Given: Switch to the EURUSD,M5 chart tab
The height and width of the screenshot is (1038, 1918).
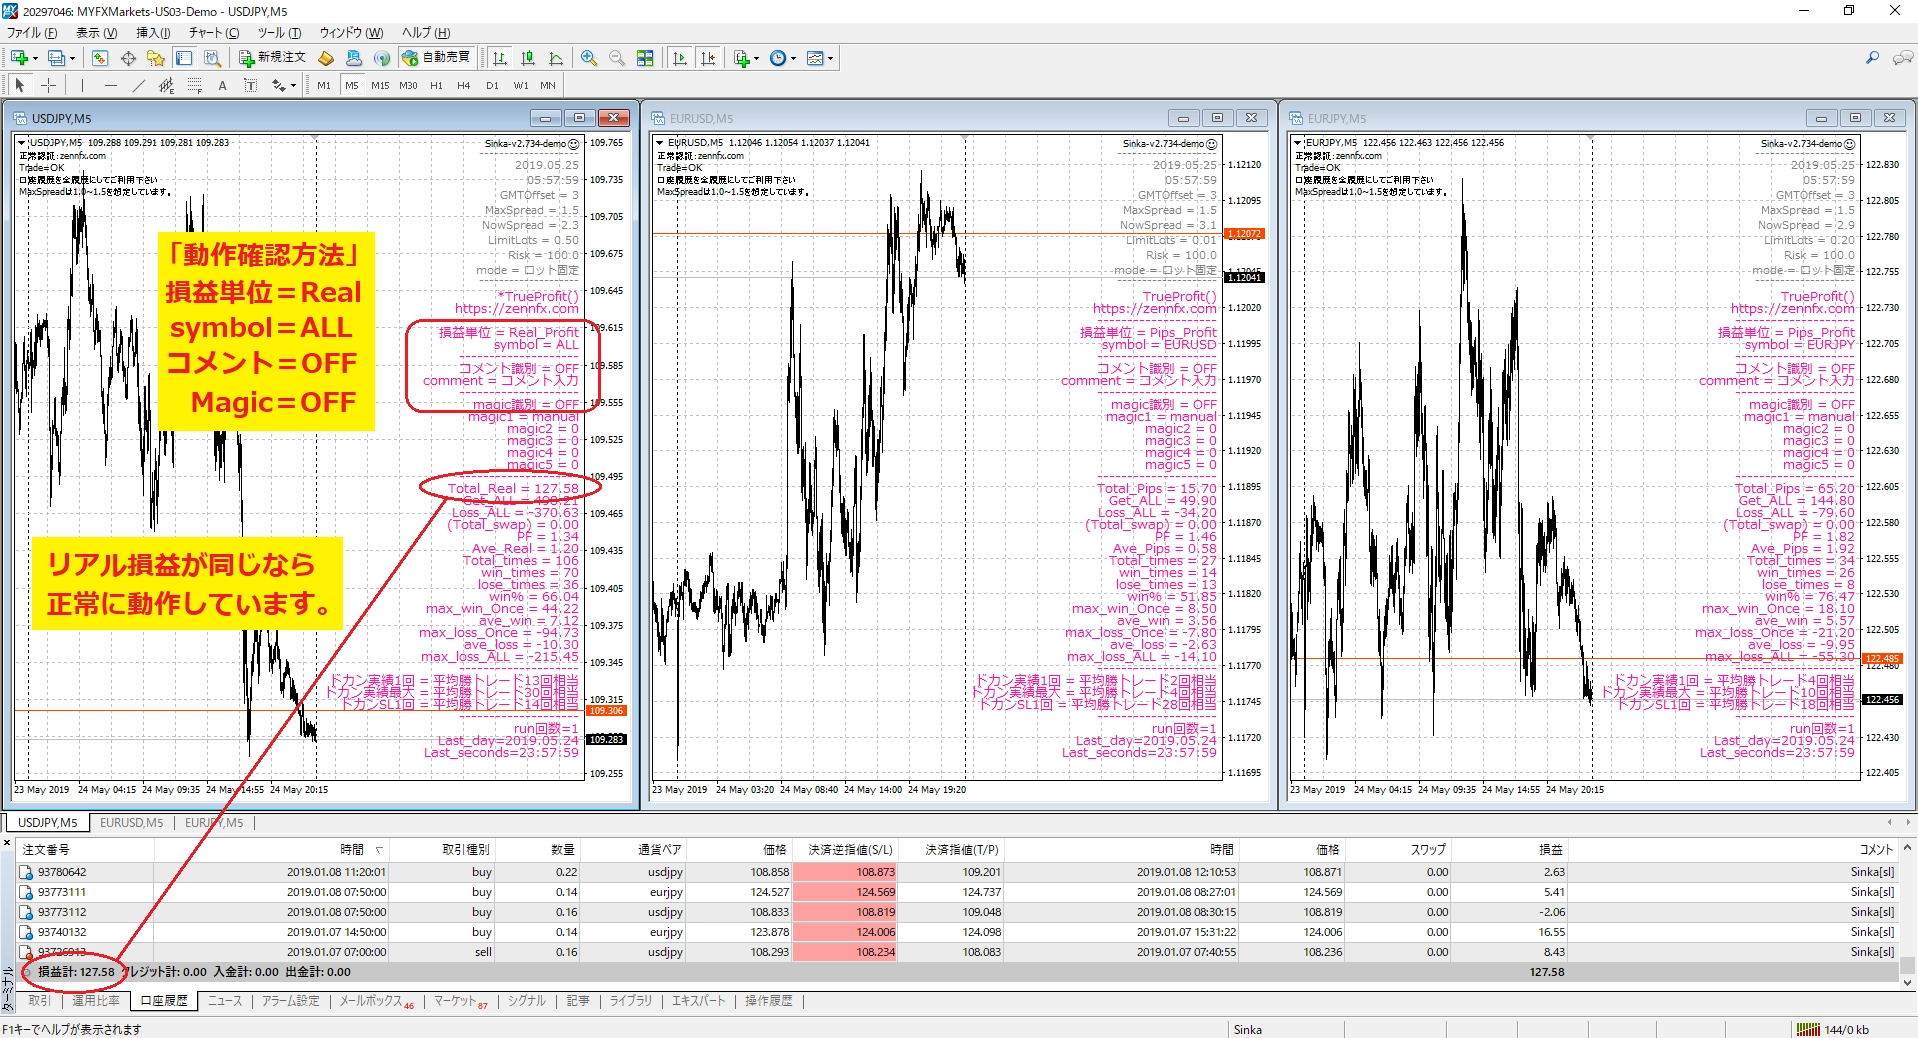Looking at the screenshot, I should 131,823.
